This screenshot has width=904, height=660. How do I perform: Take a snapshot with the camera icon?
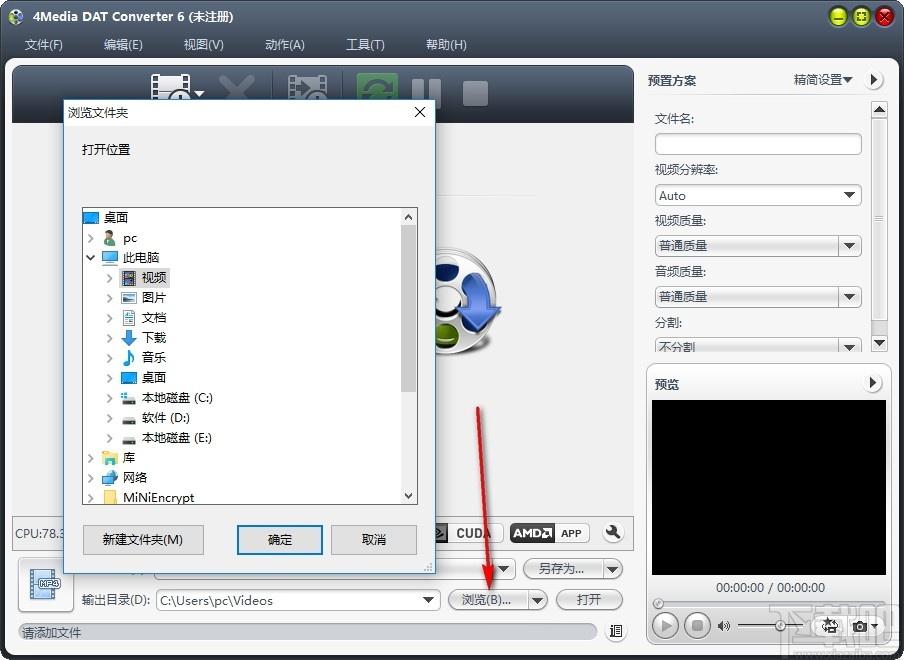pos(858,625)
